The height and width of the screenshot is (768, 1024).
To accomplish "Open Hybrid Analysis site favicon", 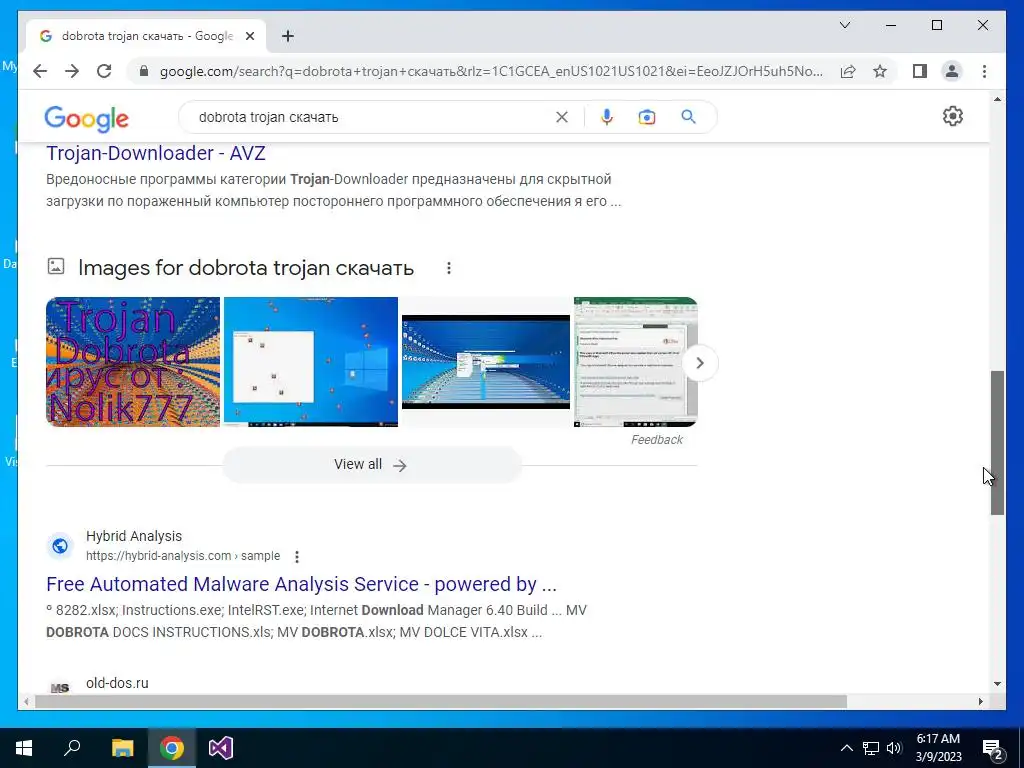I will [x=60, y=546].
